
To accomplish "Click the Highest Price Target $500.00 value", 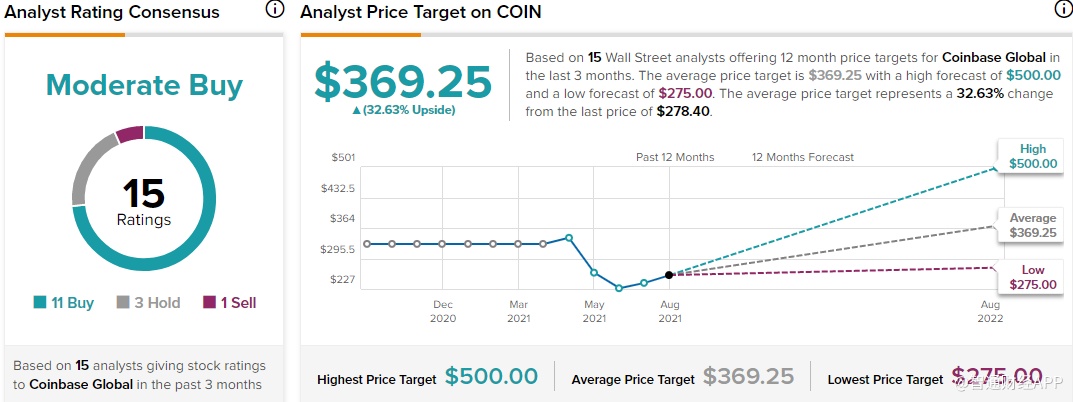I will 491,377.
